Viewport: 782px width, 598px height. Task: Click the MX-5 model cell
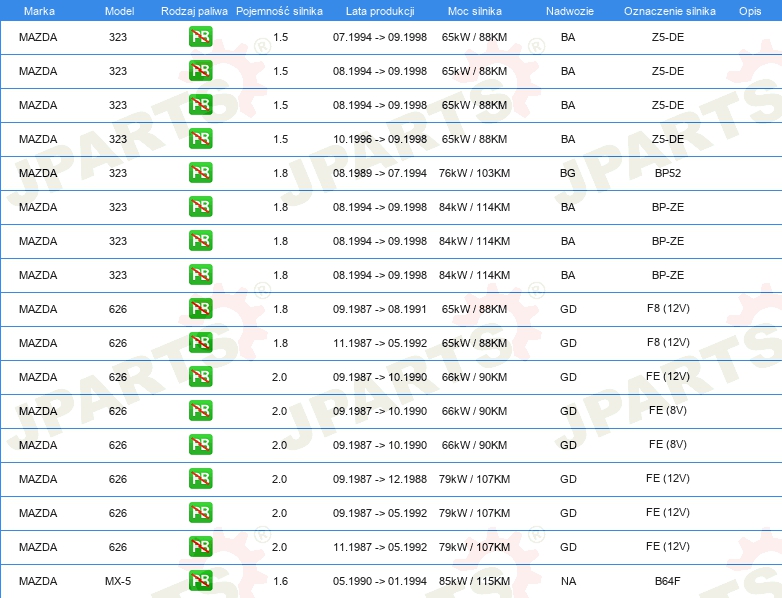[x=118, y=581]
